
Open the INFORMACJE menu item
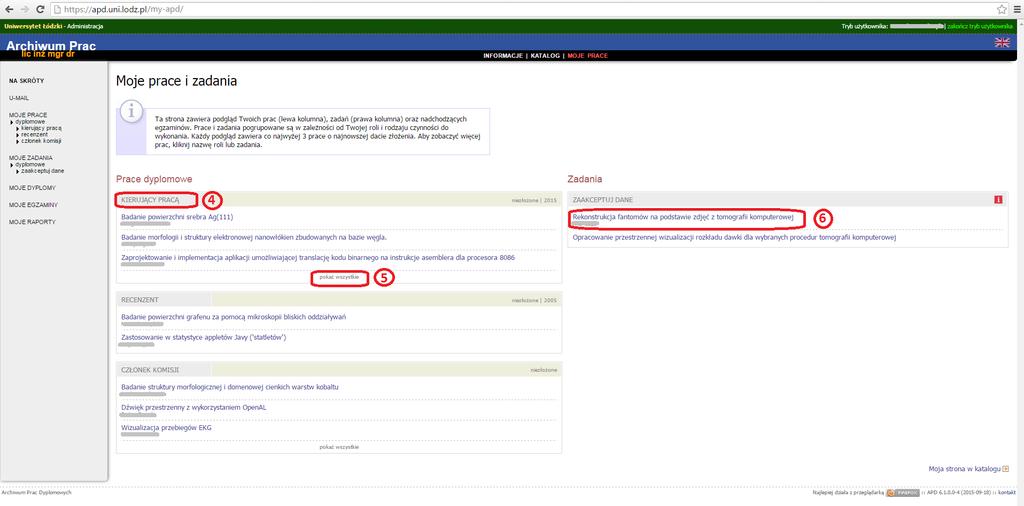(x=503, y=56)
